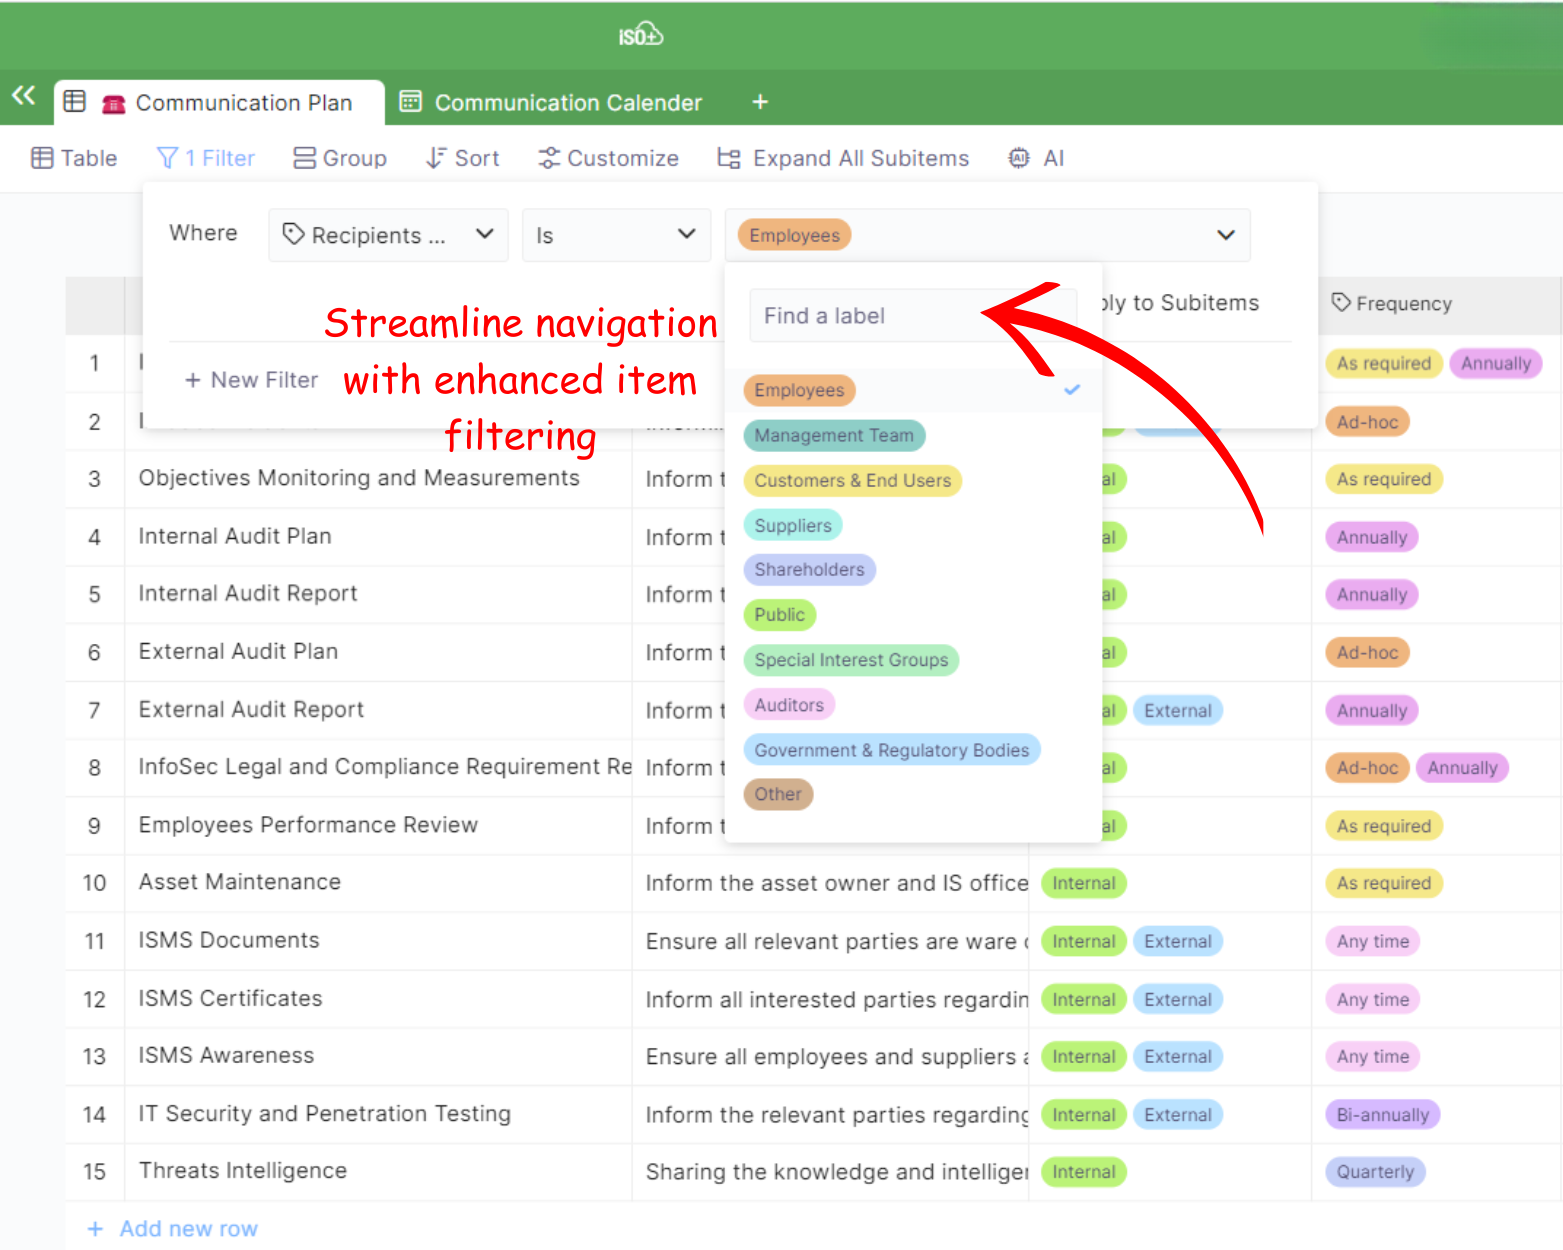The height and width of the screenshot is (1250, 1563).
Task: Open the AI assistant icon
Action: (1019, 158)
